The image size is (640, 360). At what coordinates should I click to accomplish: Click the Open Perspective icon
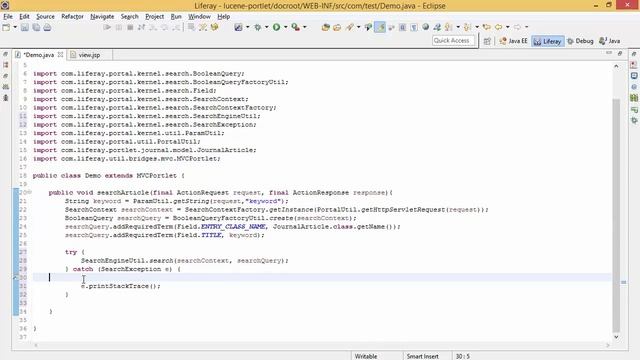(487, 41)
